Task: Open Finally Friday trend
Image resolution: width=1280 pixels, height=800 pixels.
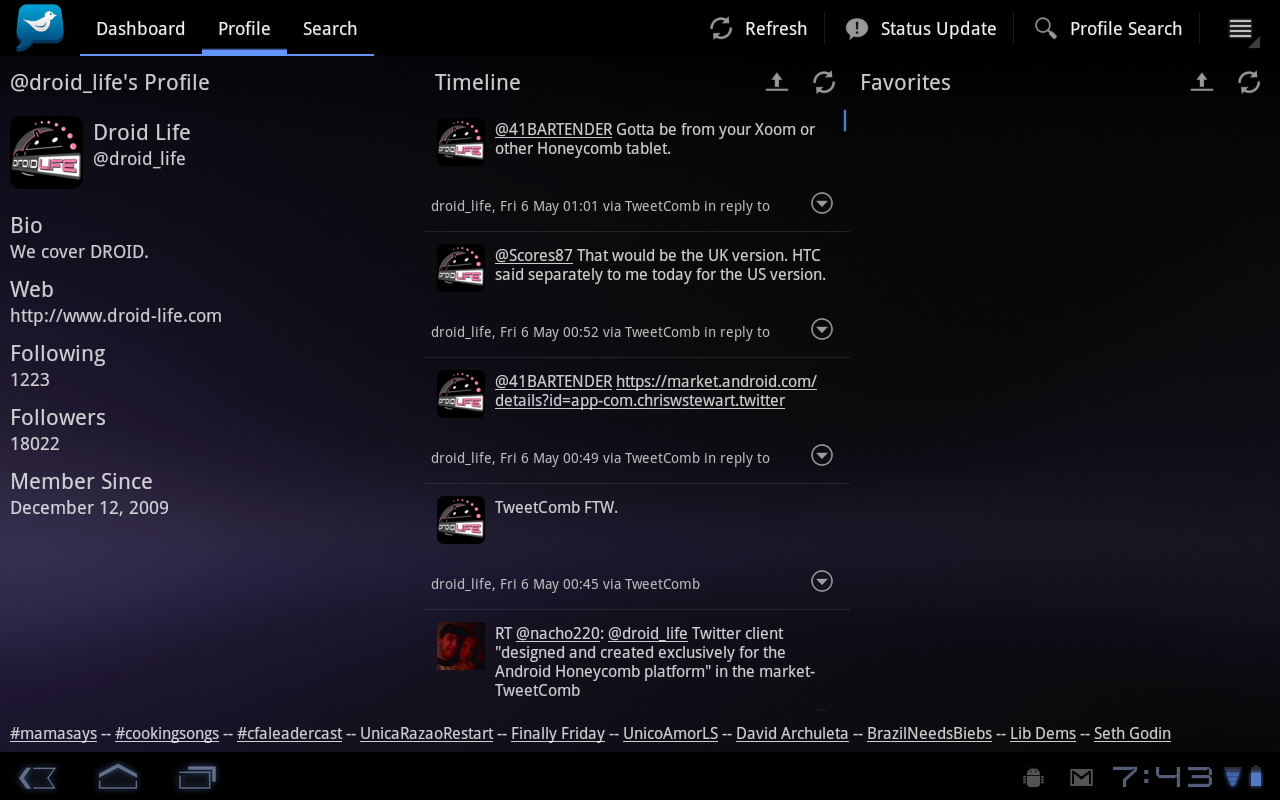Action: click(x=558, y=733)
